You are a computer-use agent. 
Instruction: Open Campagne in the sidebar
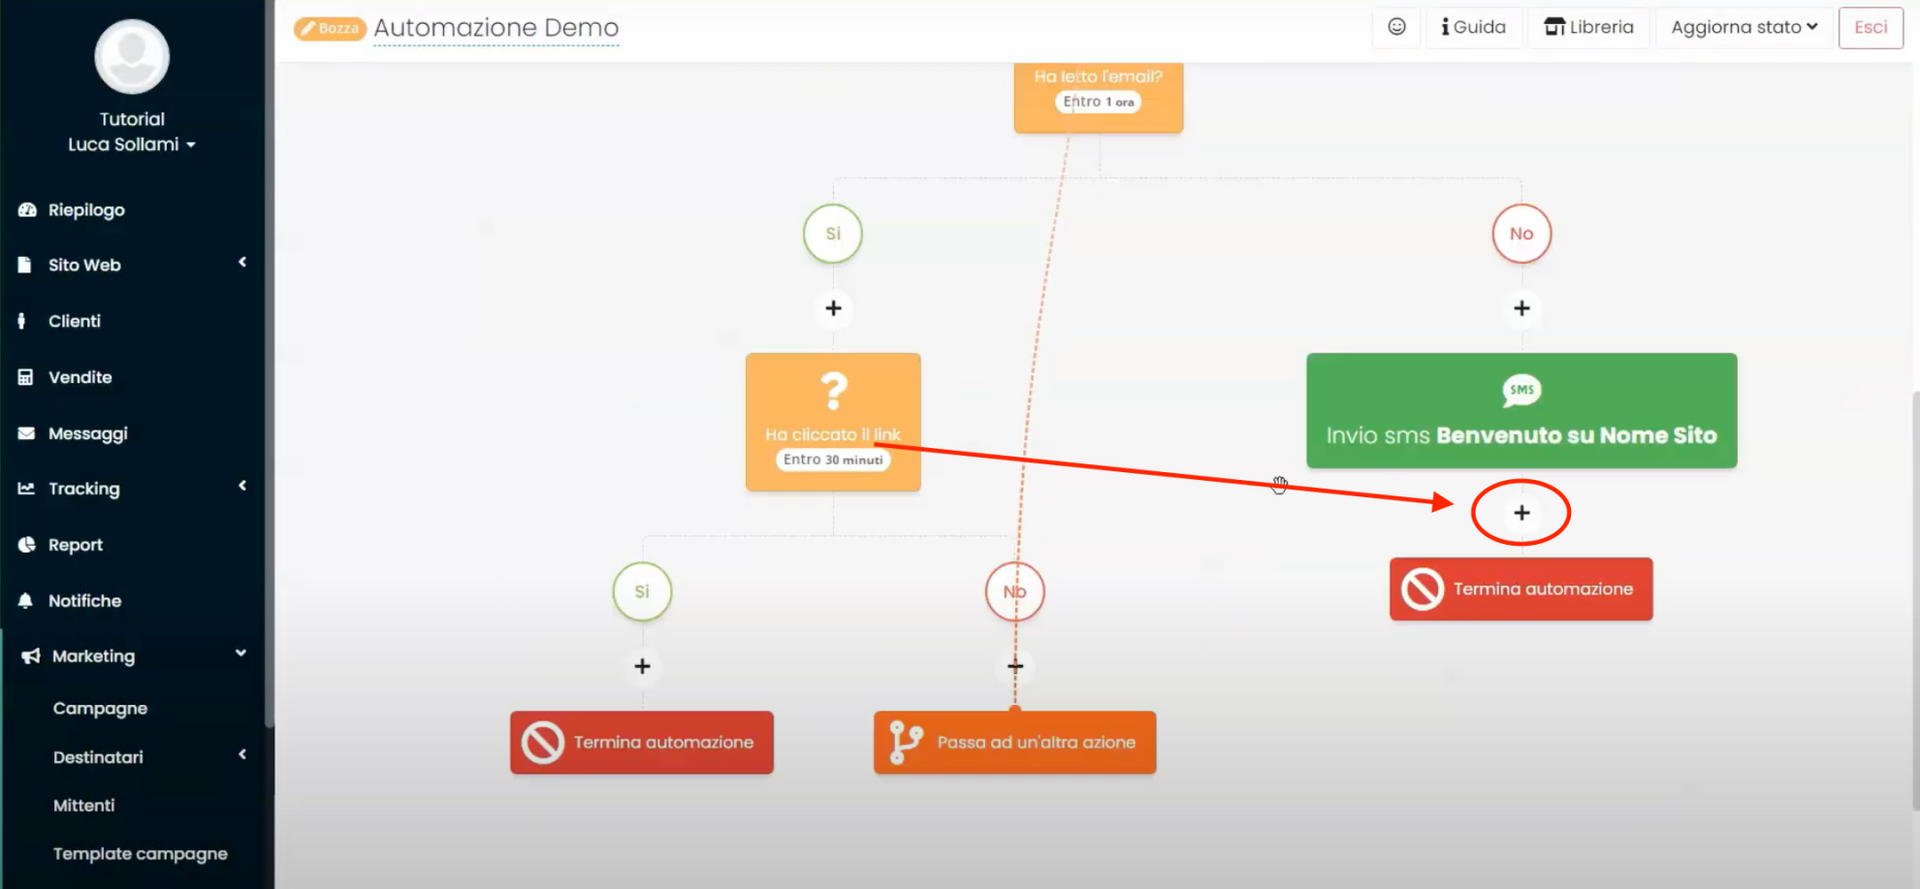click(100, 708)
